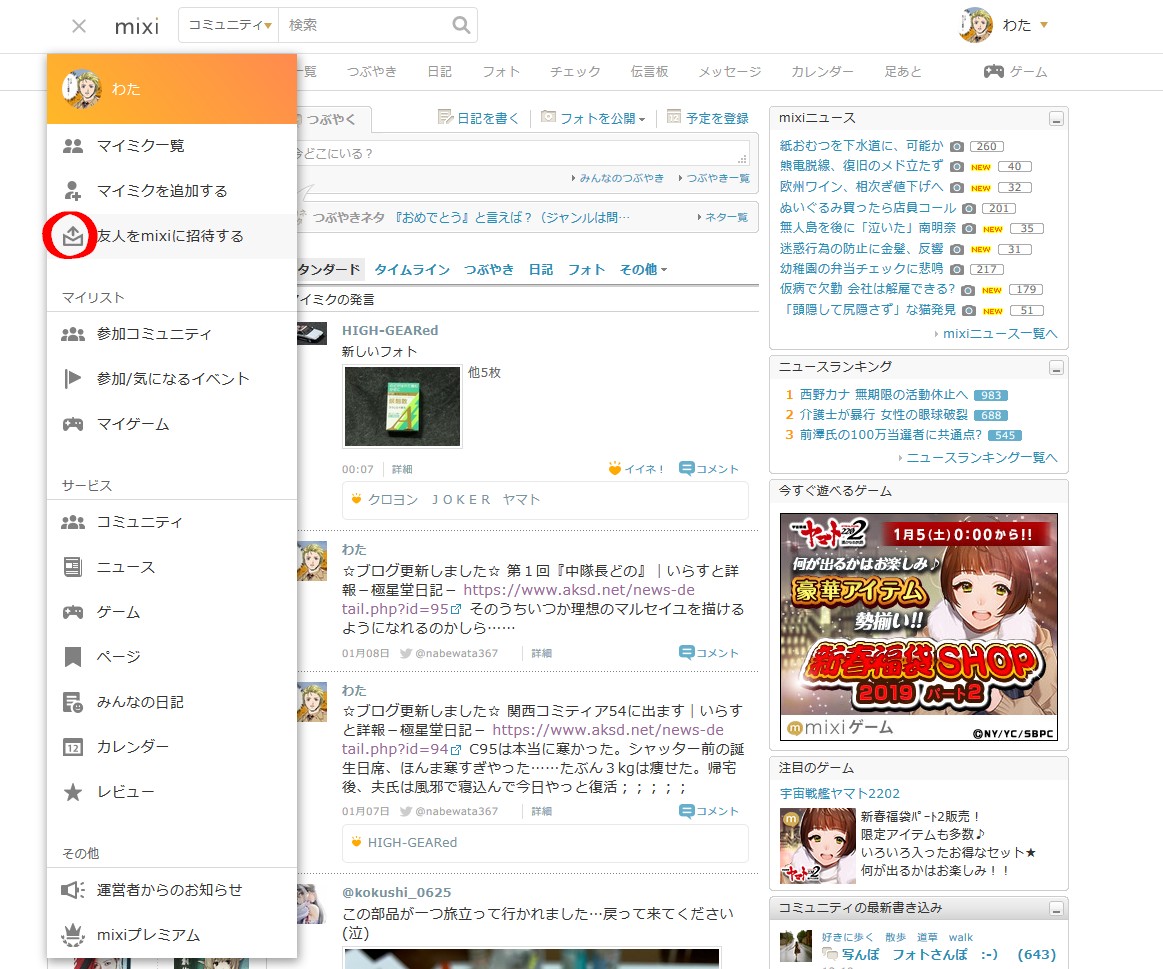Image resolution: width=1163 pixels, height=969 pixels.
Task: Click the つぶやき一覧 link
Action: coord(718,178)
